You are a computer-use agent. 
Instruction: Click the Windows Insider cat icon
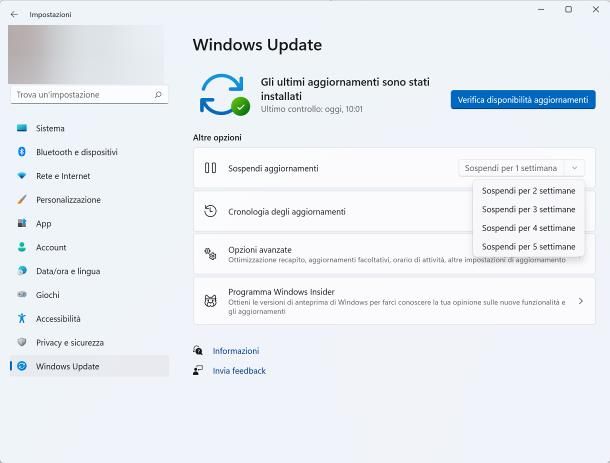[210, 301]
